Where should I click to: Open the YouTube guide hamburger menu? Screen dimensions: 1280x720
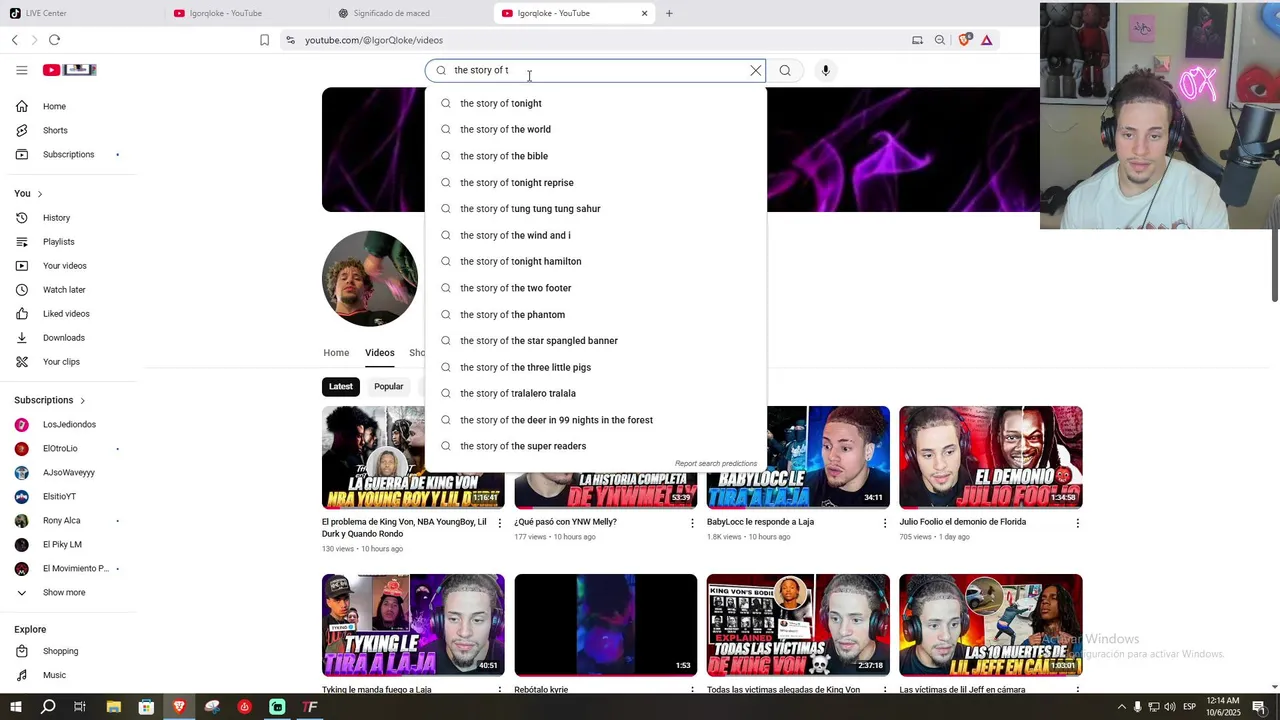[x=21, y=70]
